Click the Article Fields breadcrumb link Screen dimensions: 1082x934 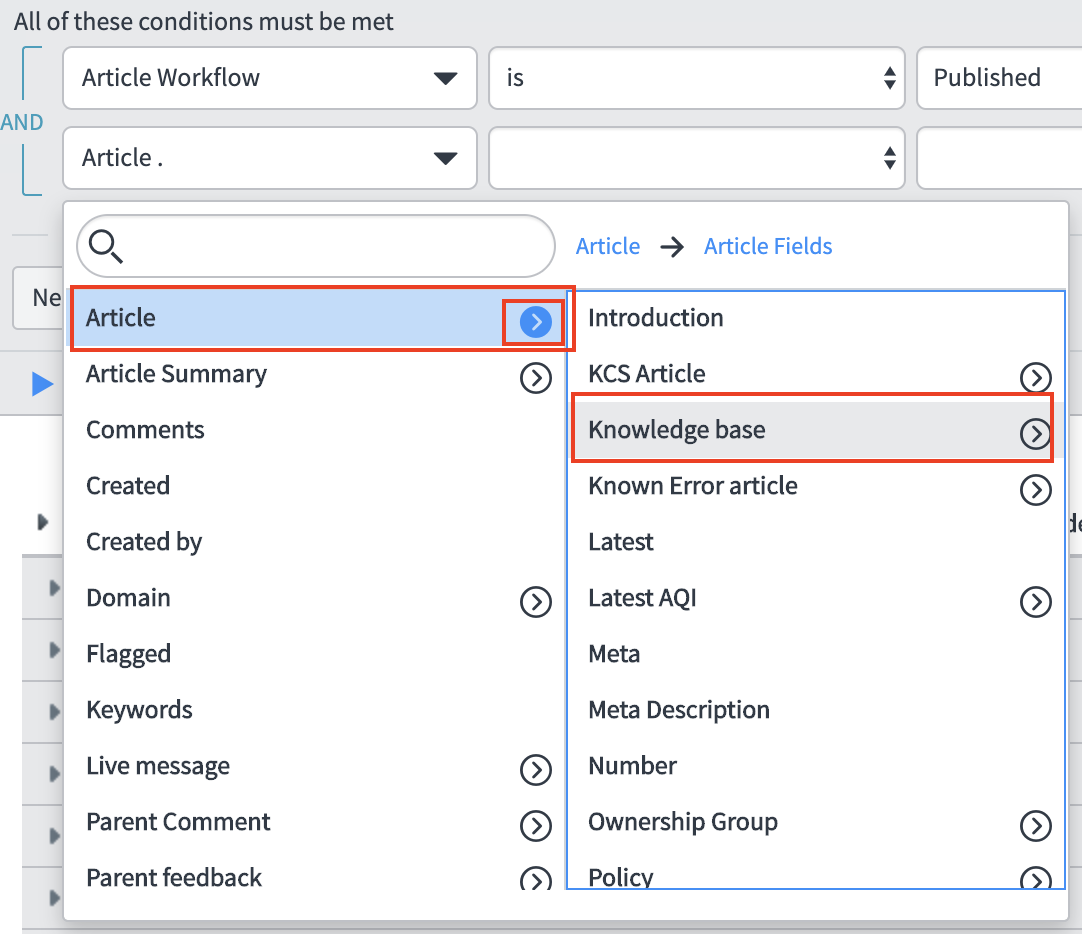pos(767,246)
